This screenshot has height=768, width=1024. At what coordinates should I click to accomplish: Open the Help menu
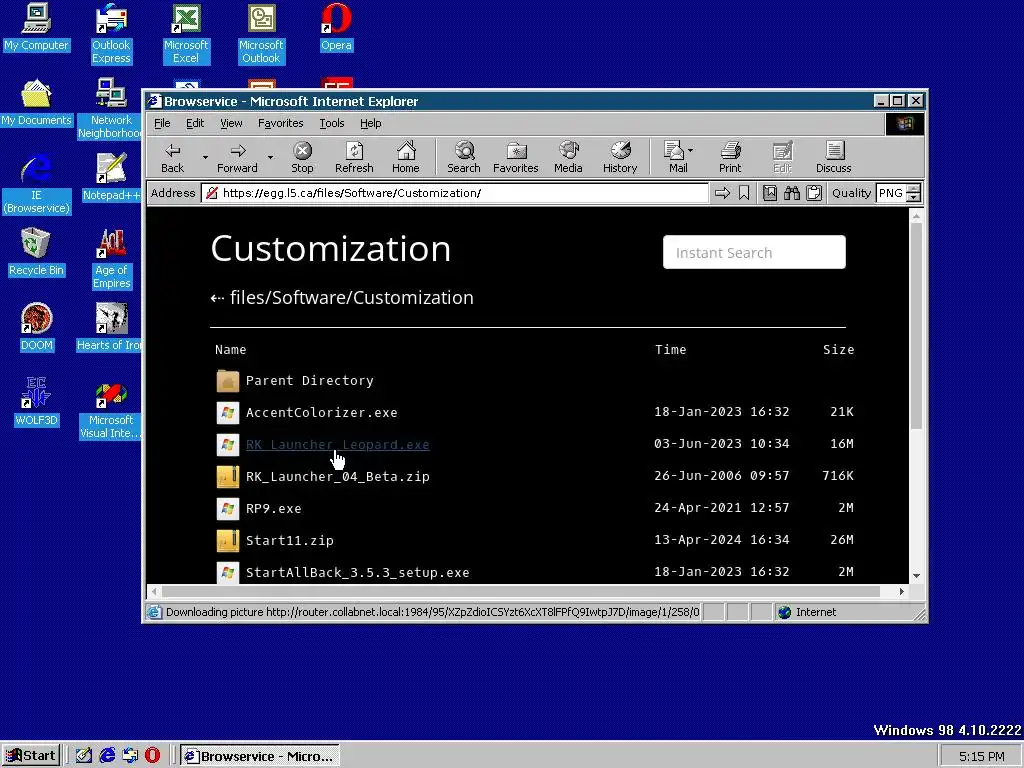(370, 123)
